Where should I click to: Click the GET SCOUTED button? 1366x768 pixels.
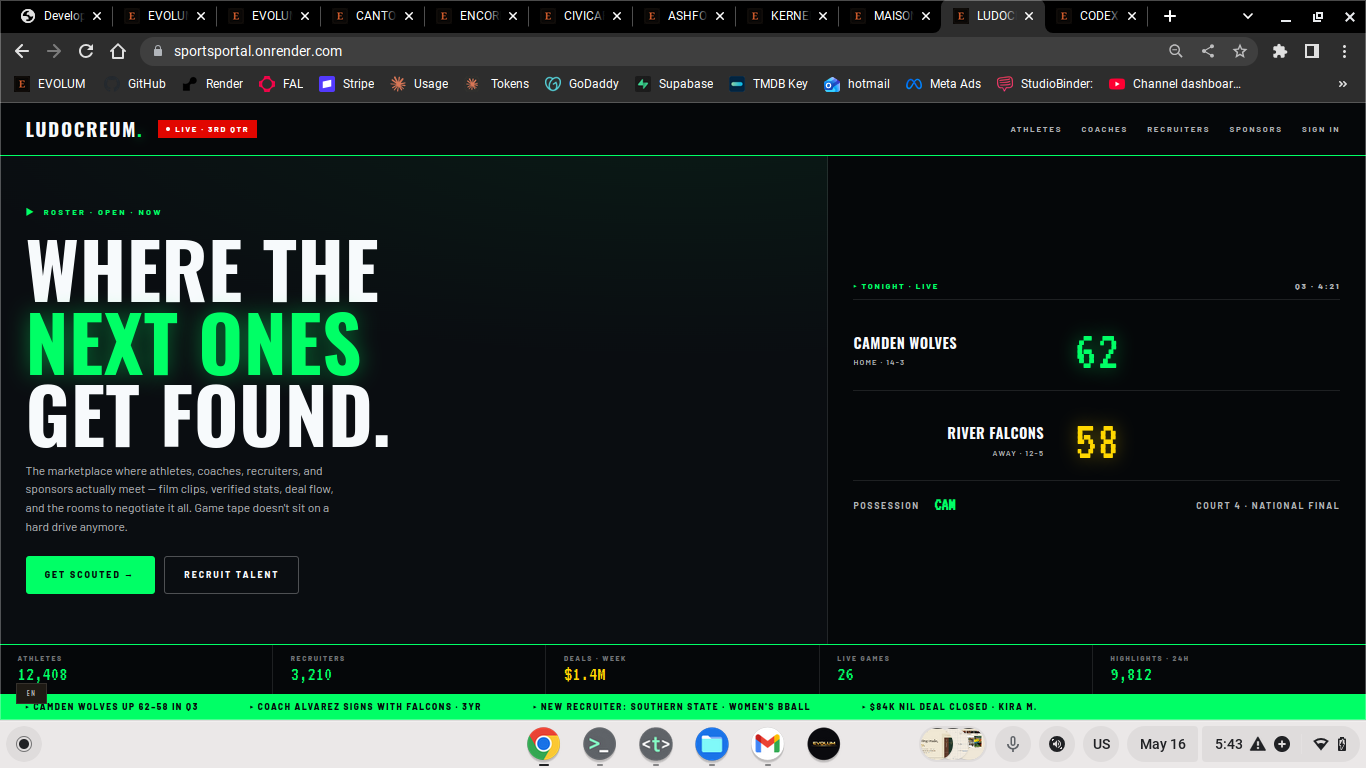pyautogui.click(x=90, y=575)
